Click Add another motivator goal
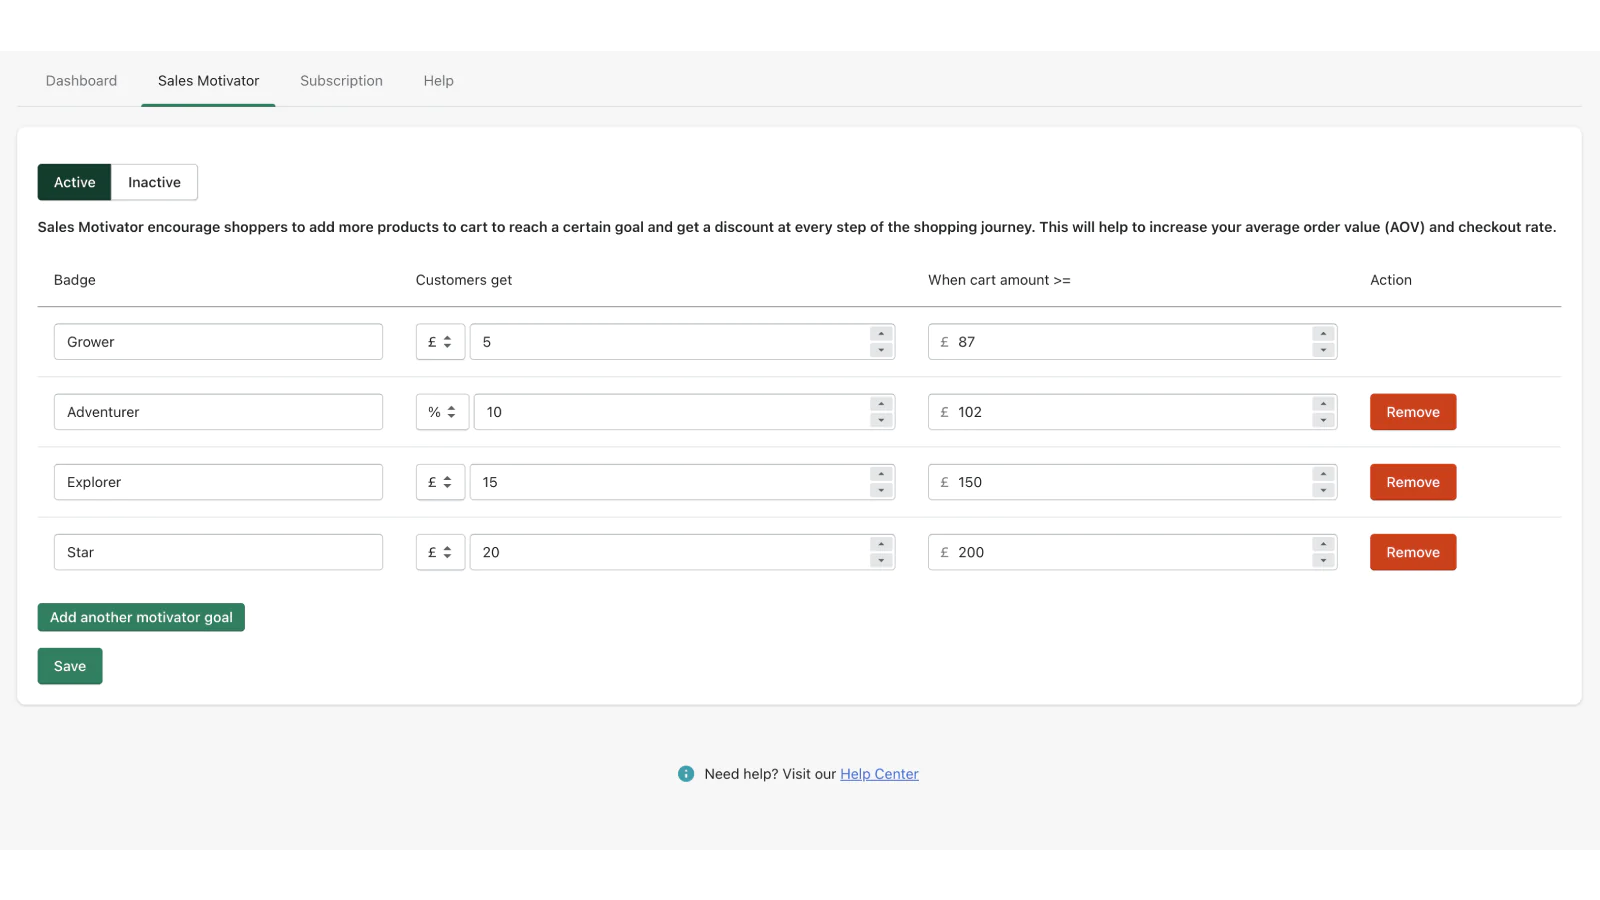Viewport: 1600px width, 900px height. [141, 617]
